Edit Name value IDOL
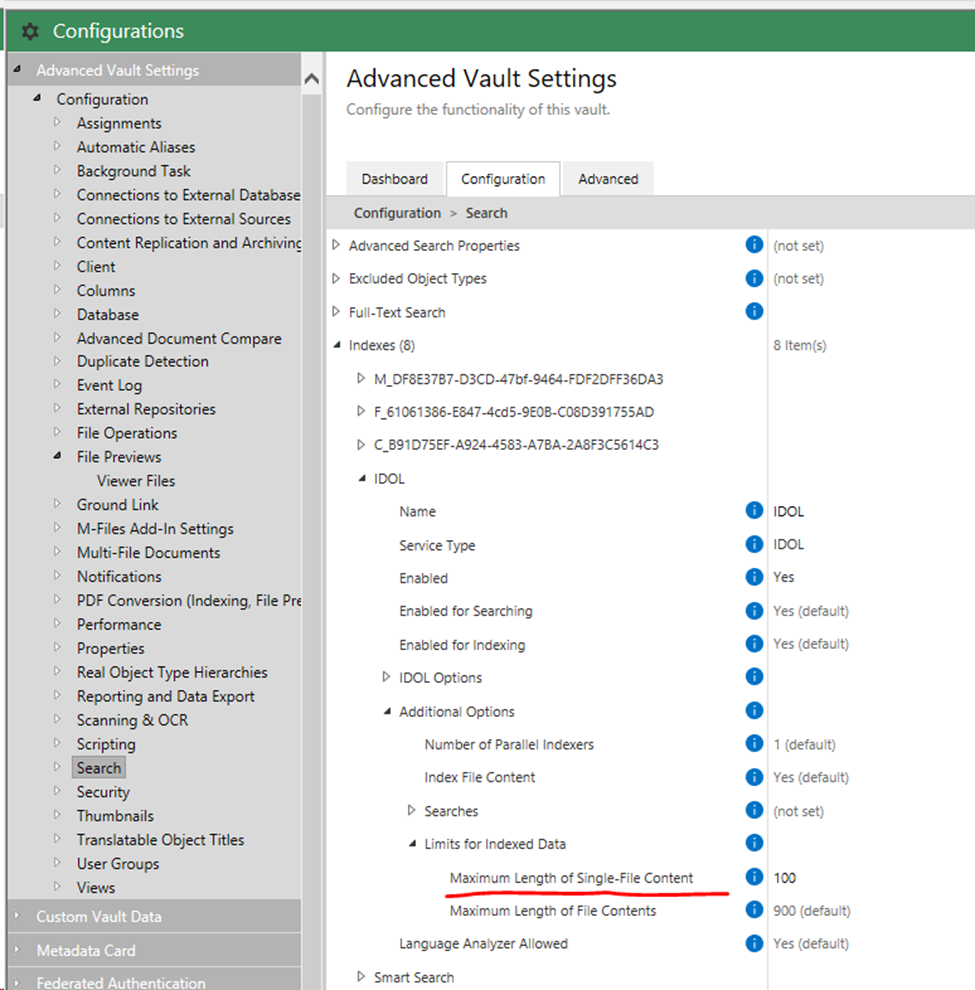 pyautogui.click(x=788, y=511)
